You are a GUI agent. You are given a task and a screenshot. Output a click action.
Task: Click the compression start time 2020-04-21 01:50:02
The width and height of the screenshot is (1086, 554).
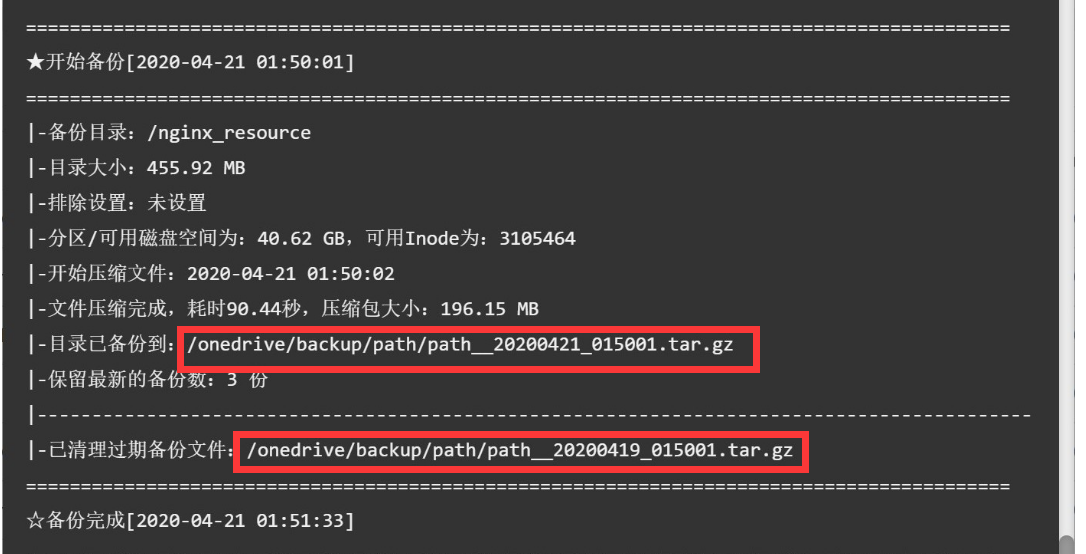[x=291, y=274]
